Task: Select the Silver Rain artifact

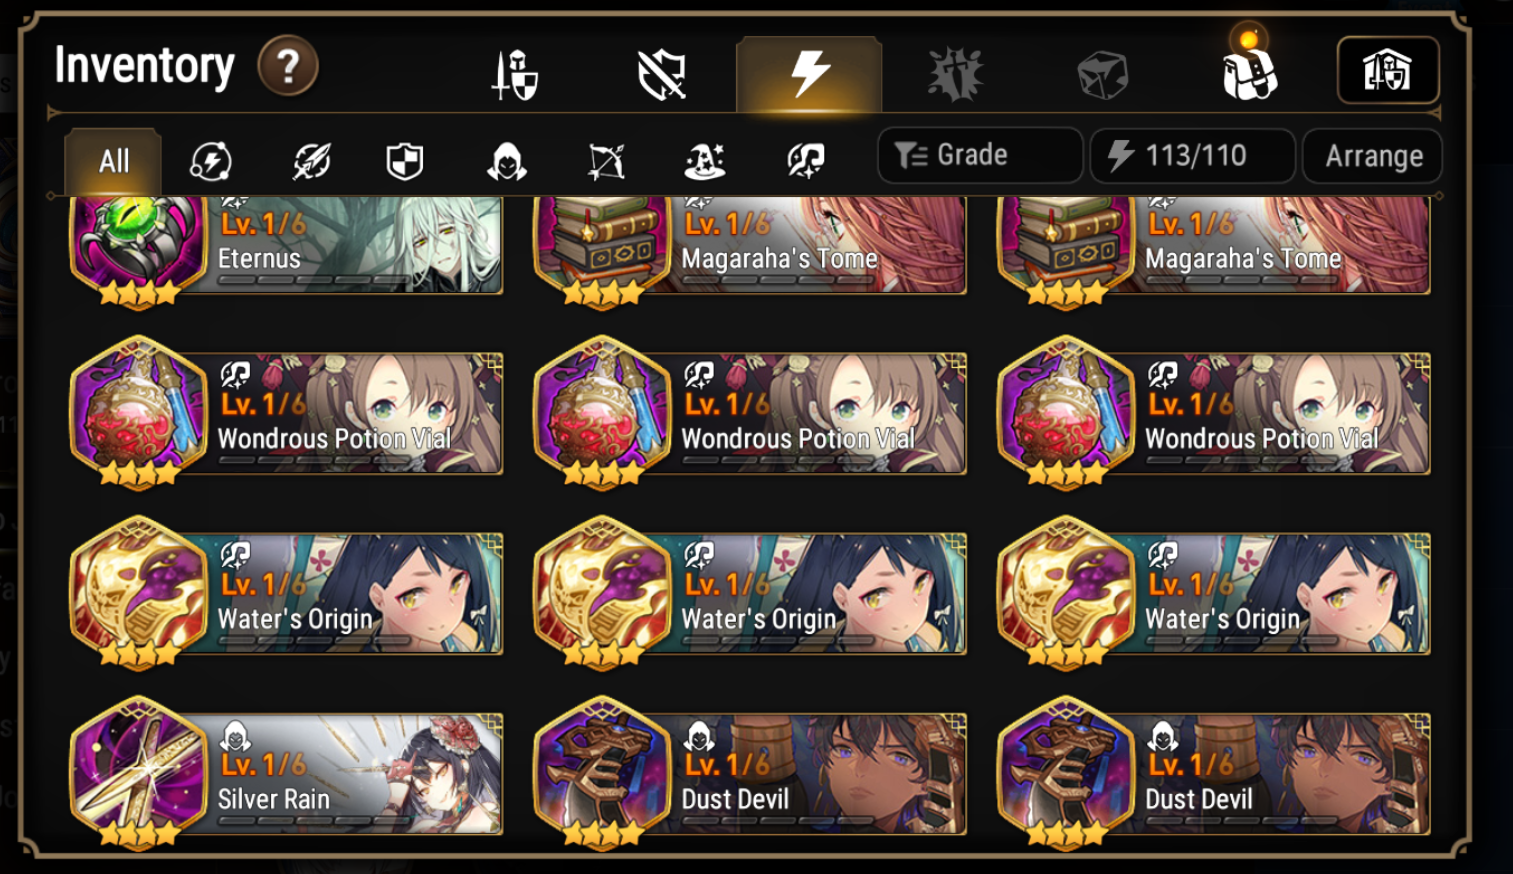Action: point(286,773)
